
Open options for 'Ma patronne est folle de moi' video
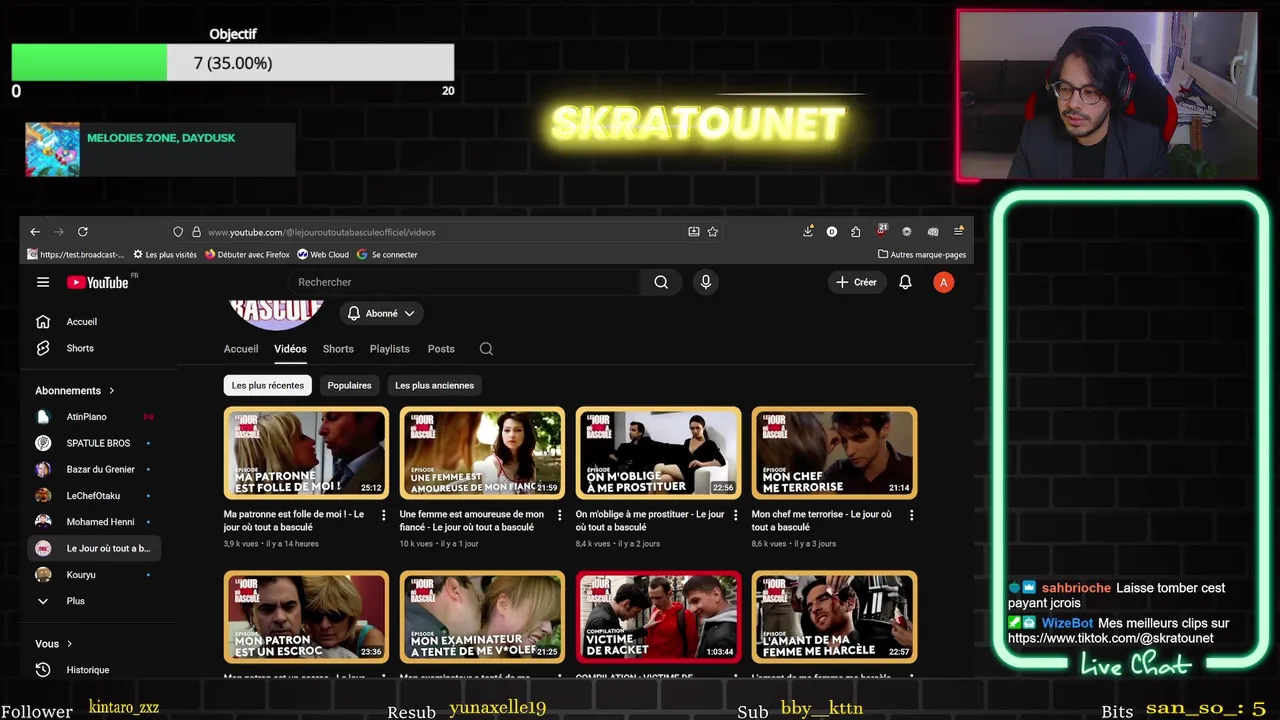pos(384,515)
